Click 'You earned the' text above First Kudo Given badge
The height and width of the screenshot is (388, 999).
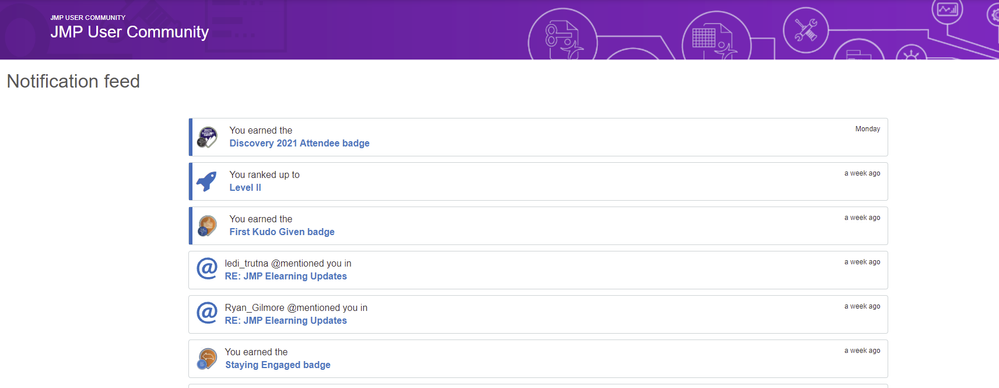tap(261, 219)
